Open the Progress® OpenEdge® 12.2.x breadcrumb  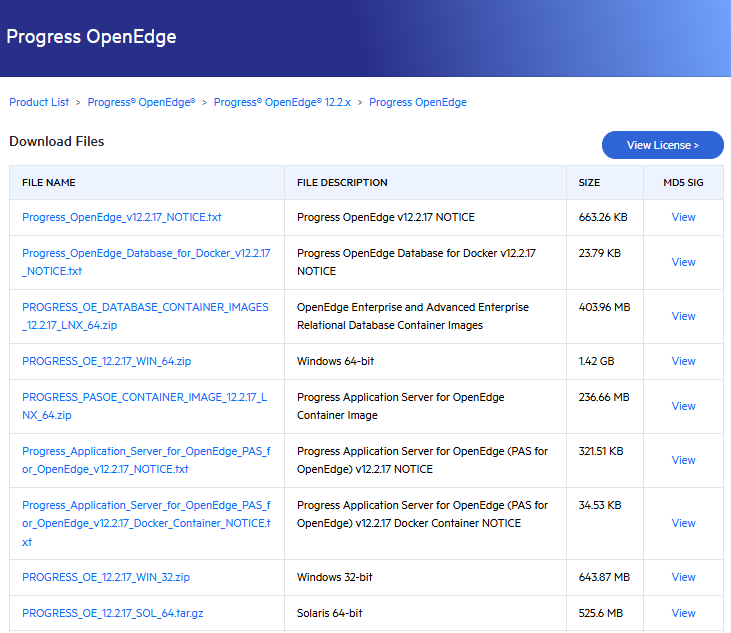click(x=282, y=102)
